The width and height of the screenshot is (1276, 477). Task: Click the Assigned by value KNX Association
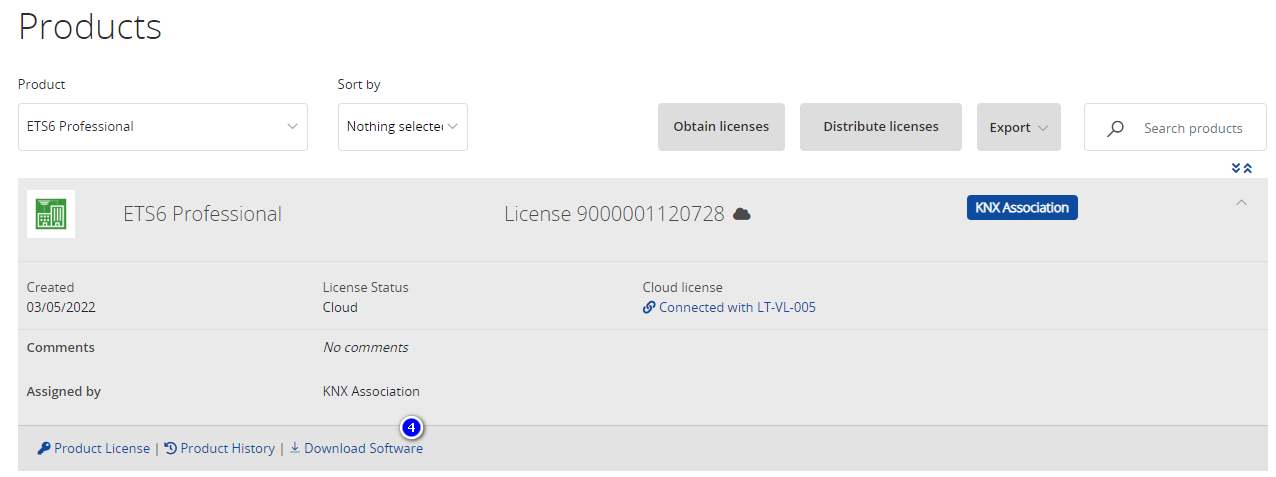pos(371,392)
